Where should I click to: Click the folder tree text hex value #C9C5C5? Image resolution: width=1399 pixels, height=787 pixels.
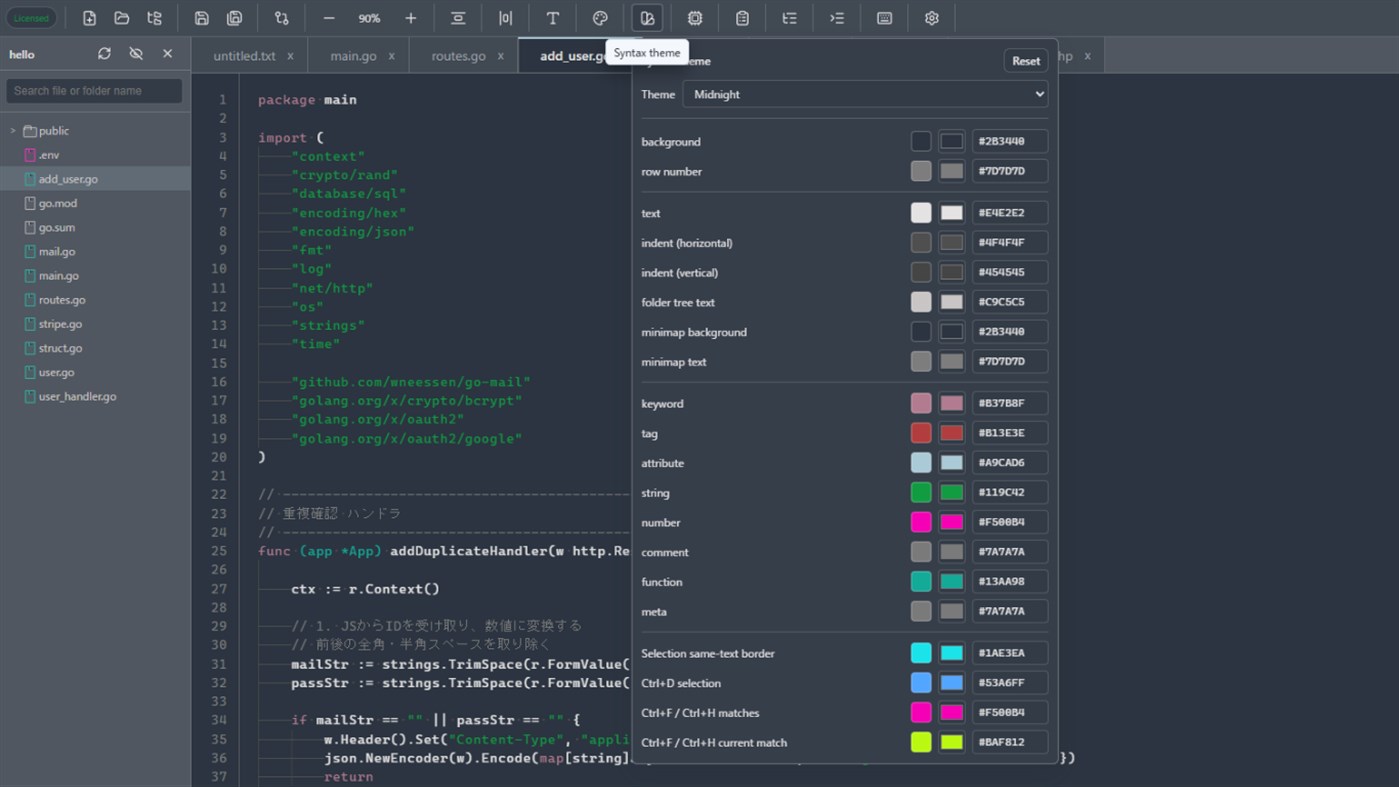coord(1010,302)
